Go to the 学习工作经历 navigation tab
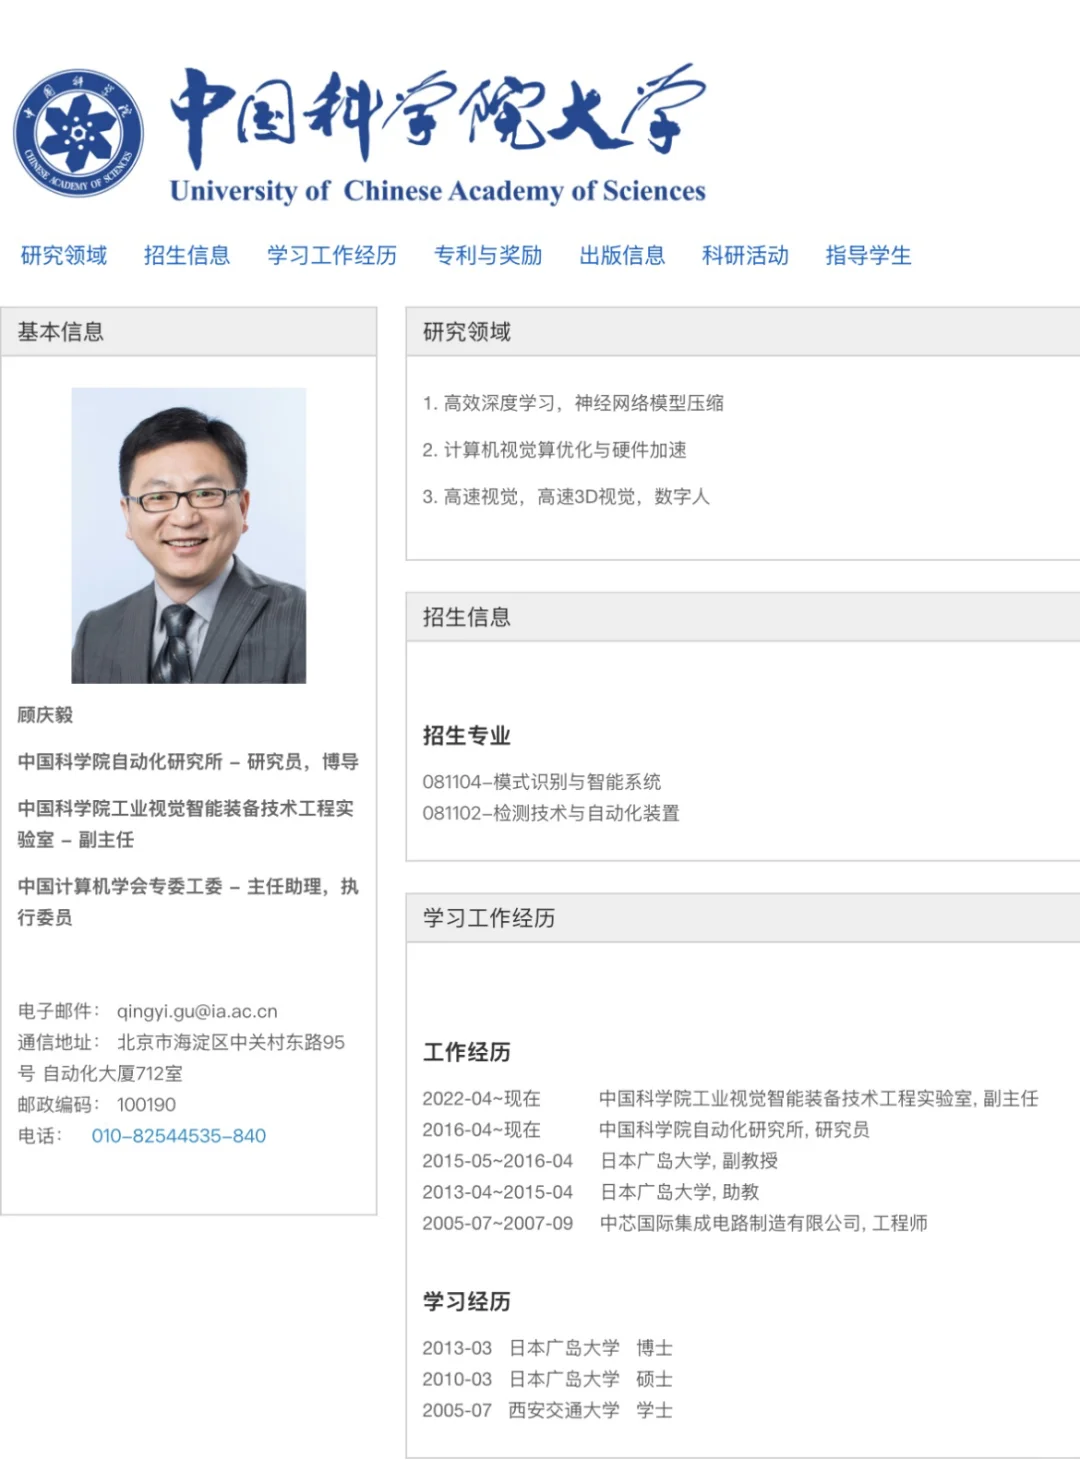This screenshot has height=1471, width=1080. coord(332,255)
